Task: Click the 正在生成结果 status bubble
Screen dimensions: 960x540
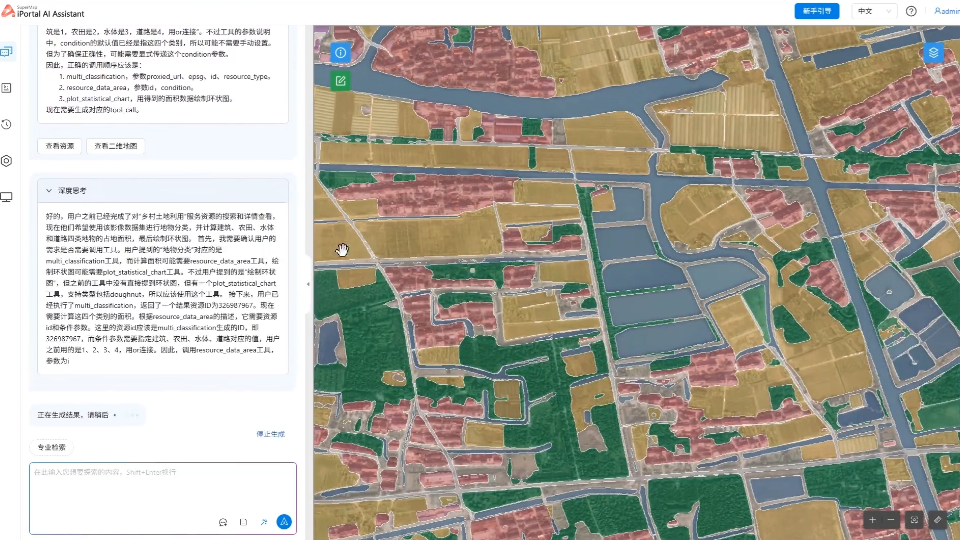Action: tap(88, 415)
